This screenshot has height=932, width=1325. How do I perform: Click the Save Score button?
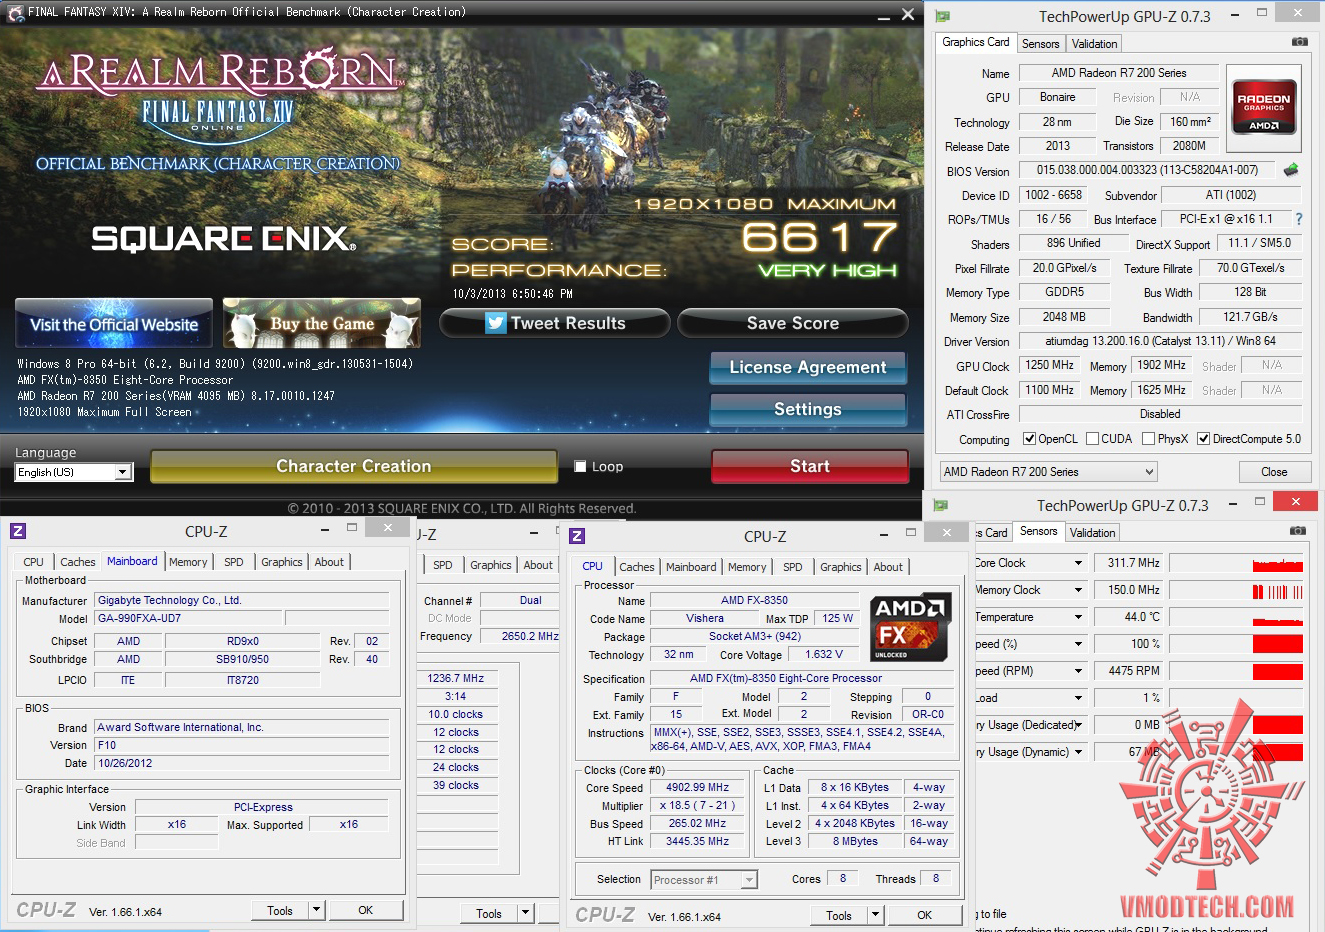793,323
